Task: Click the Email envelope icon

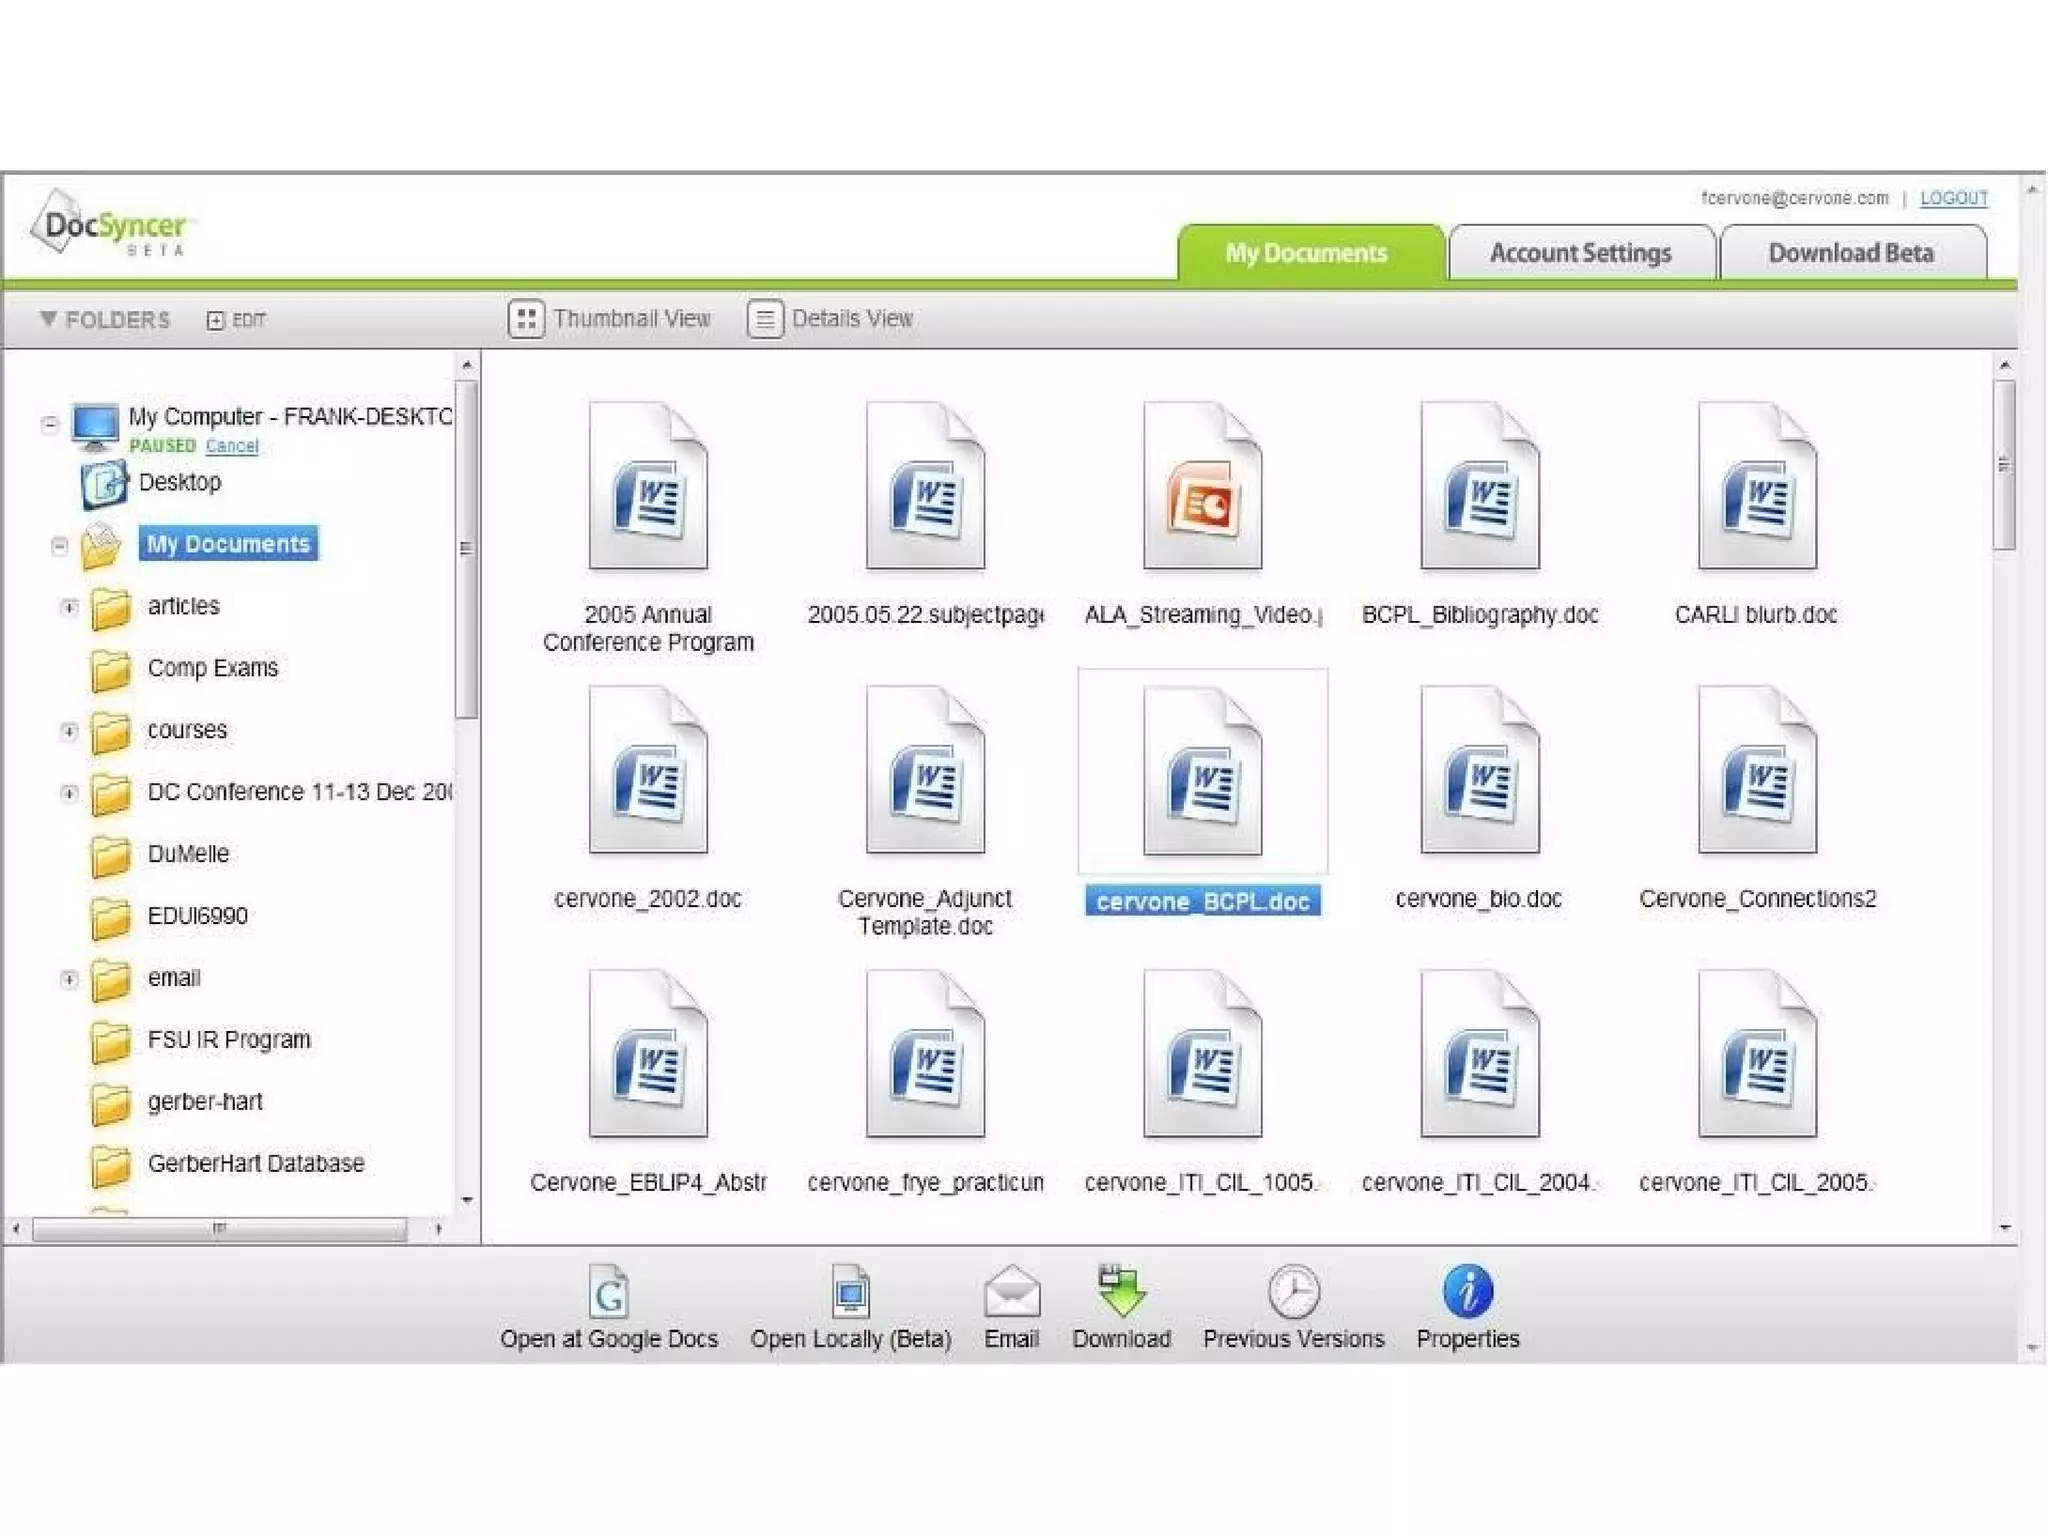Action: 1011,1292
